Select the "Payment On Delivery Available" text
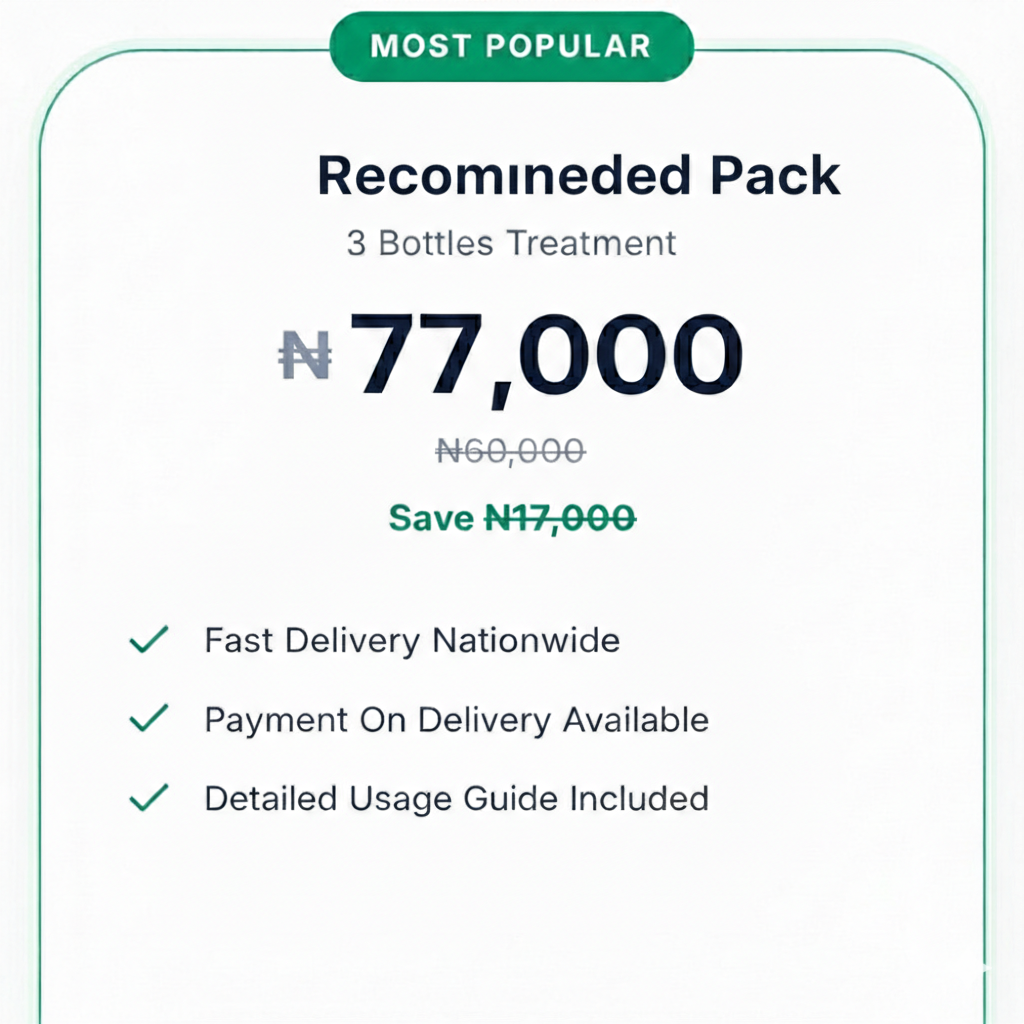 pyautogui.click(x=456, y=720)
